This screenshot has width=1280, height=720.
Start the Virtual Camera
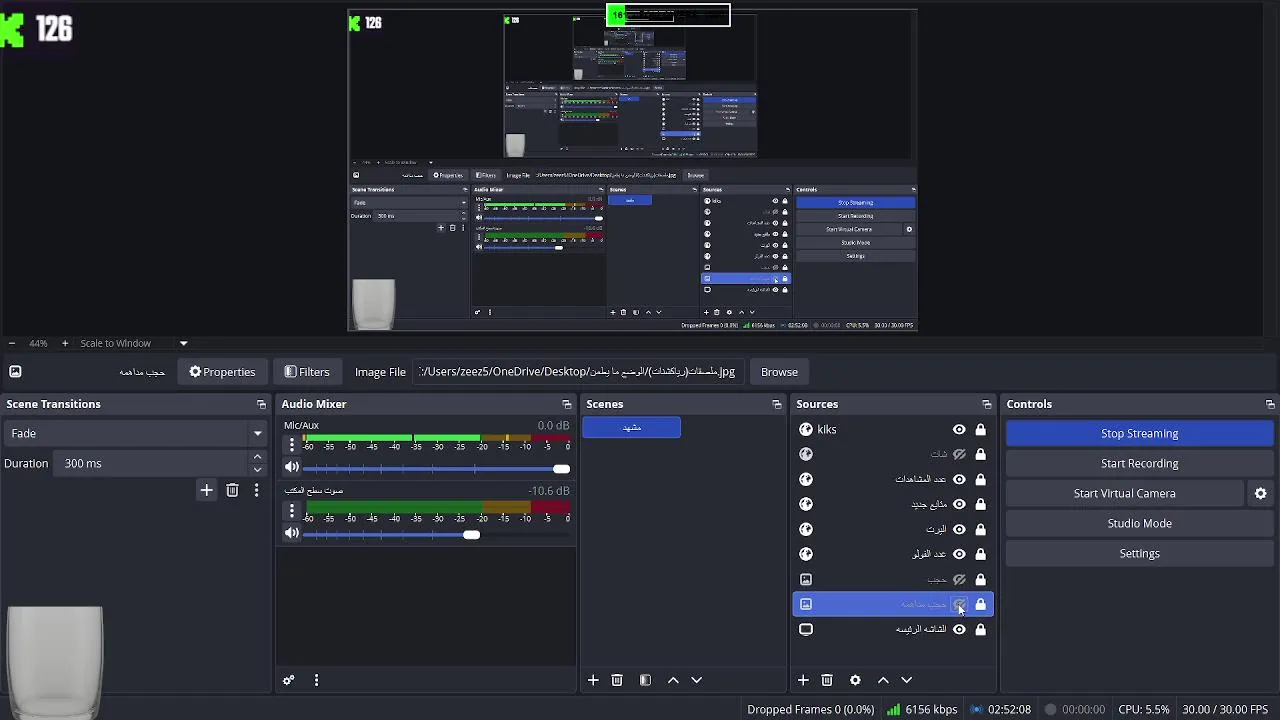[x=1124, y=493]
